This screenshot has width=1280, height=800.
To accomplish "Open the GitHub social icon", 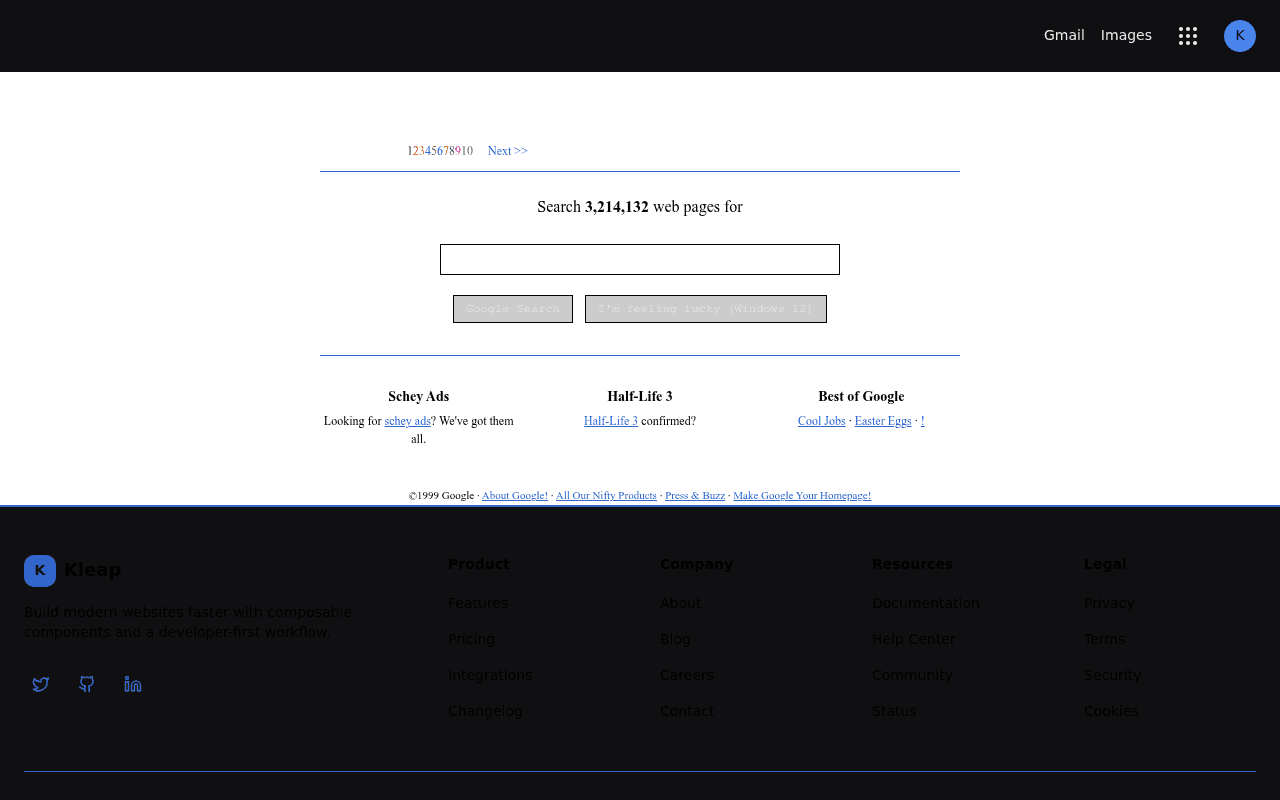I will pos(87,684).
